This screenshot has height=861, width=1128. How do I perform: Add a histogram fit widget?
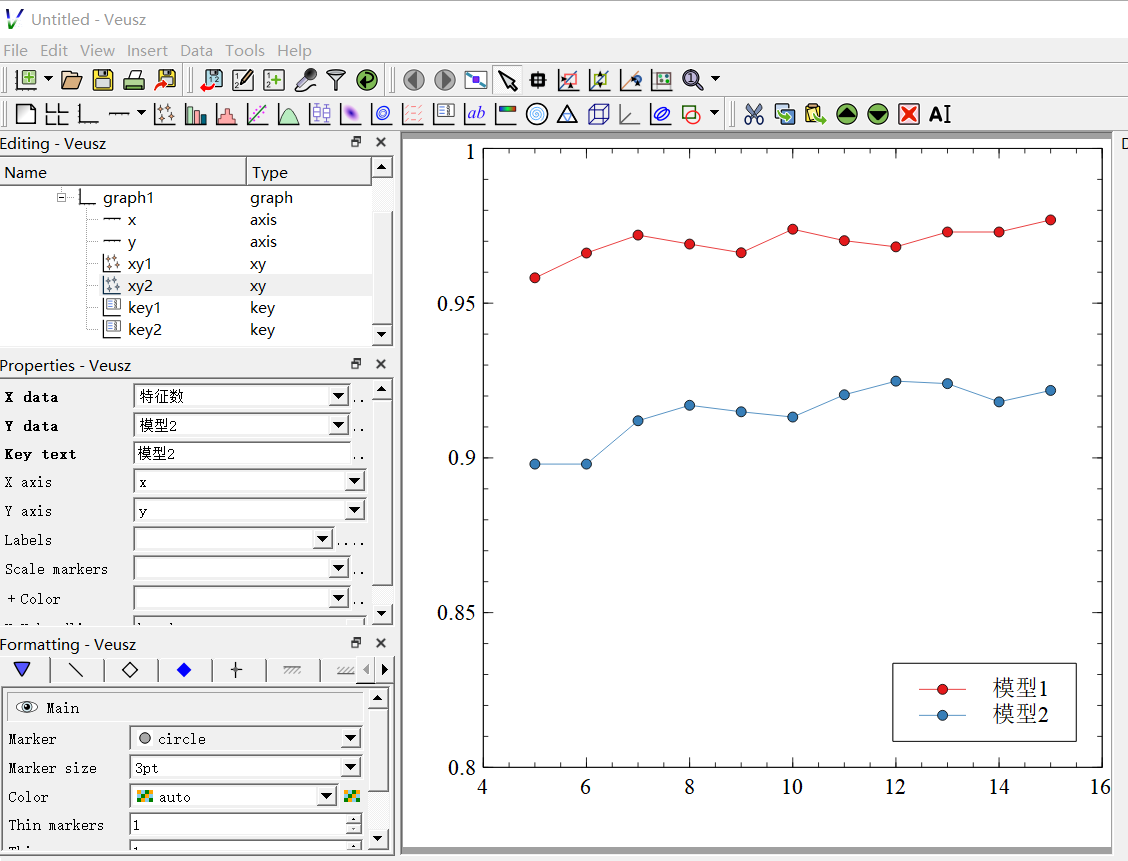click(227, 114)
